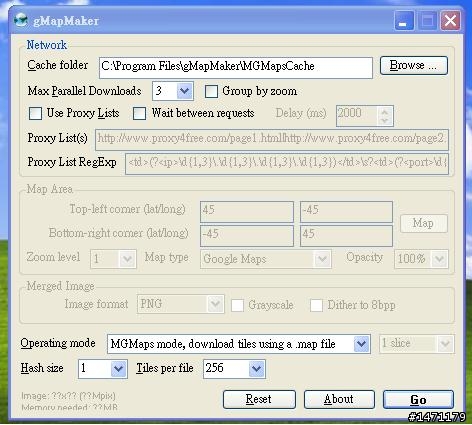The width and height of the screenshot is (472, 425).
Task: Click the Top-left corner longitude field
Action: (346, 212)
